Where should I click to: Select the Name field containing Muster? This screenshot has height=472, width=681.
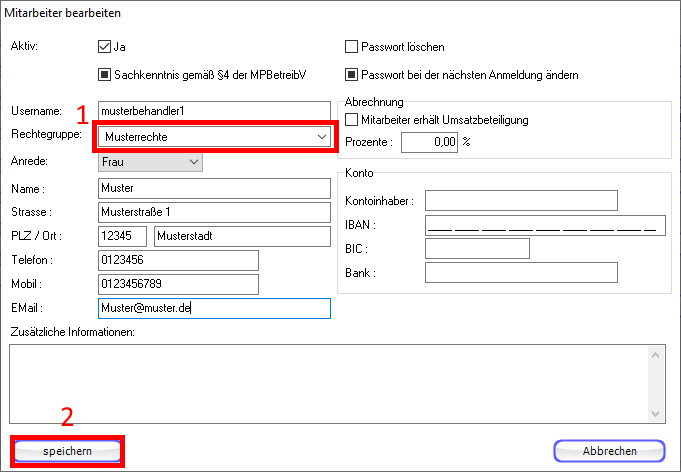point(214,187)
